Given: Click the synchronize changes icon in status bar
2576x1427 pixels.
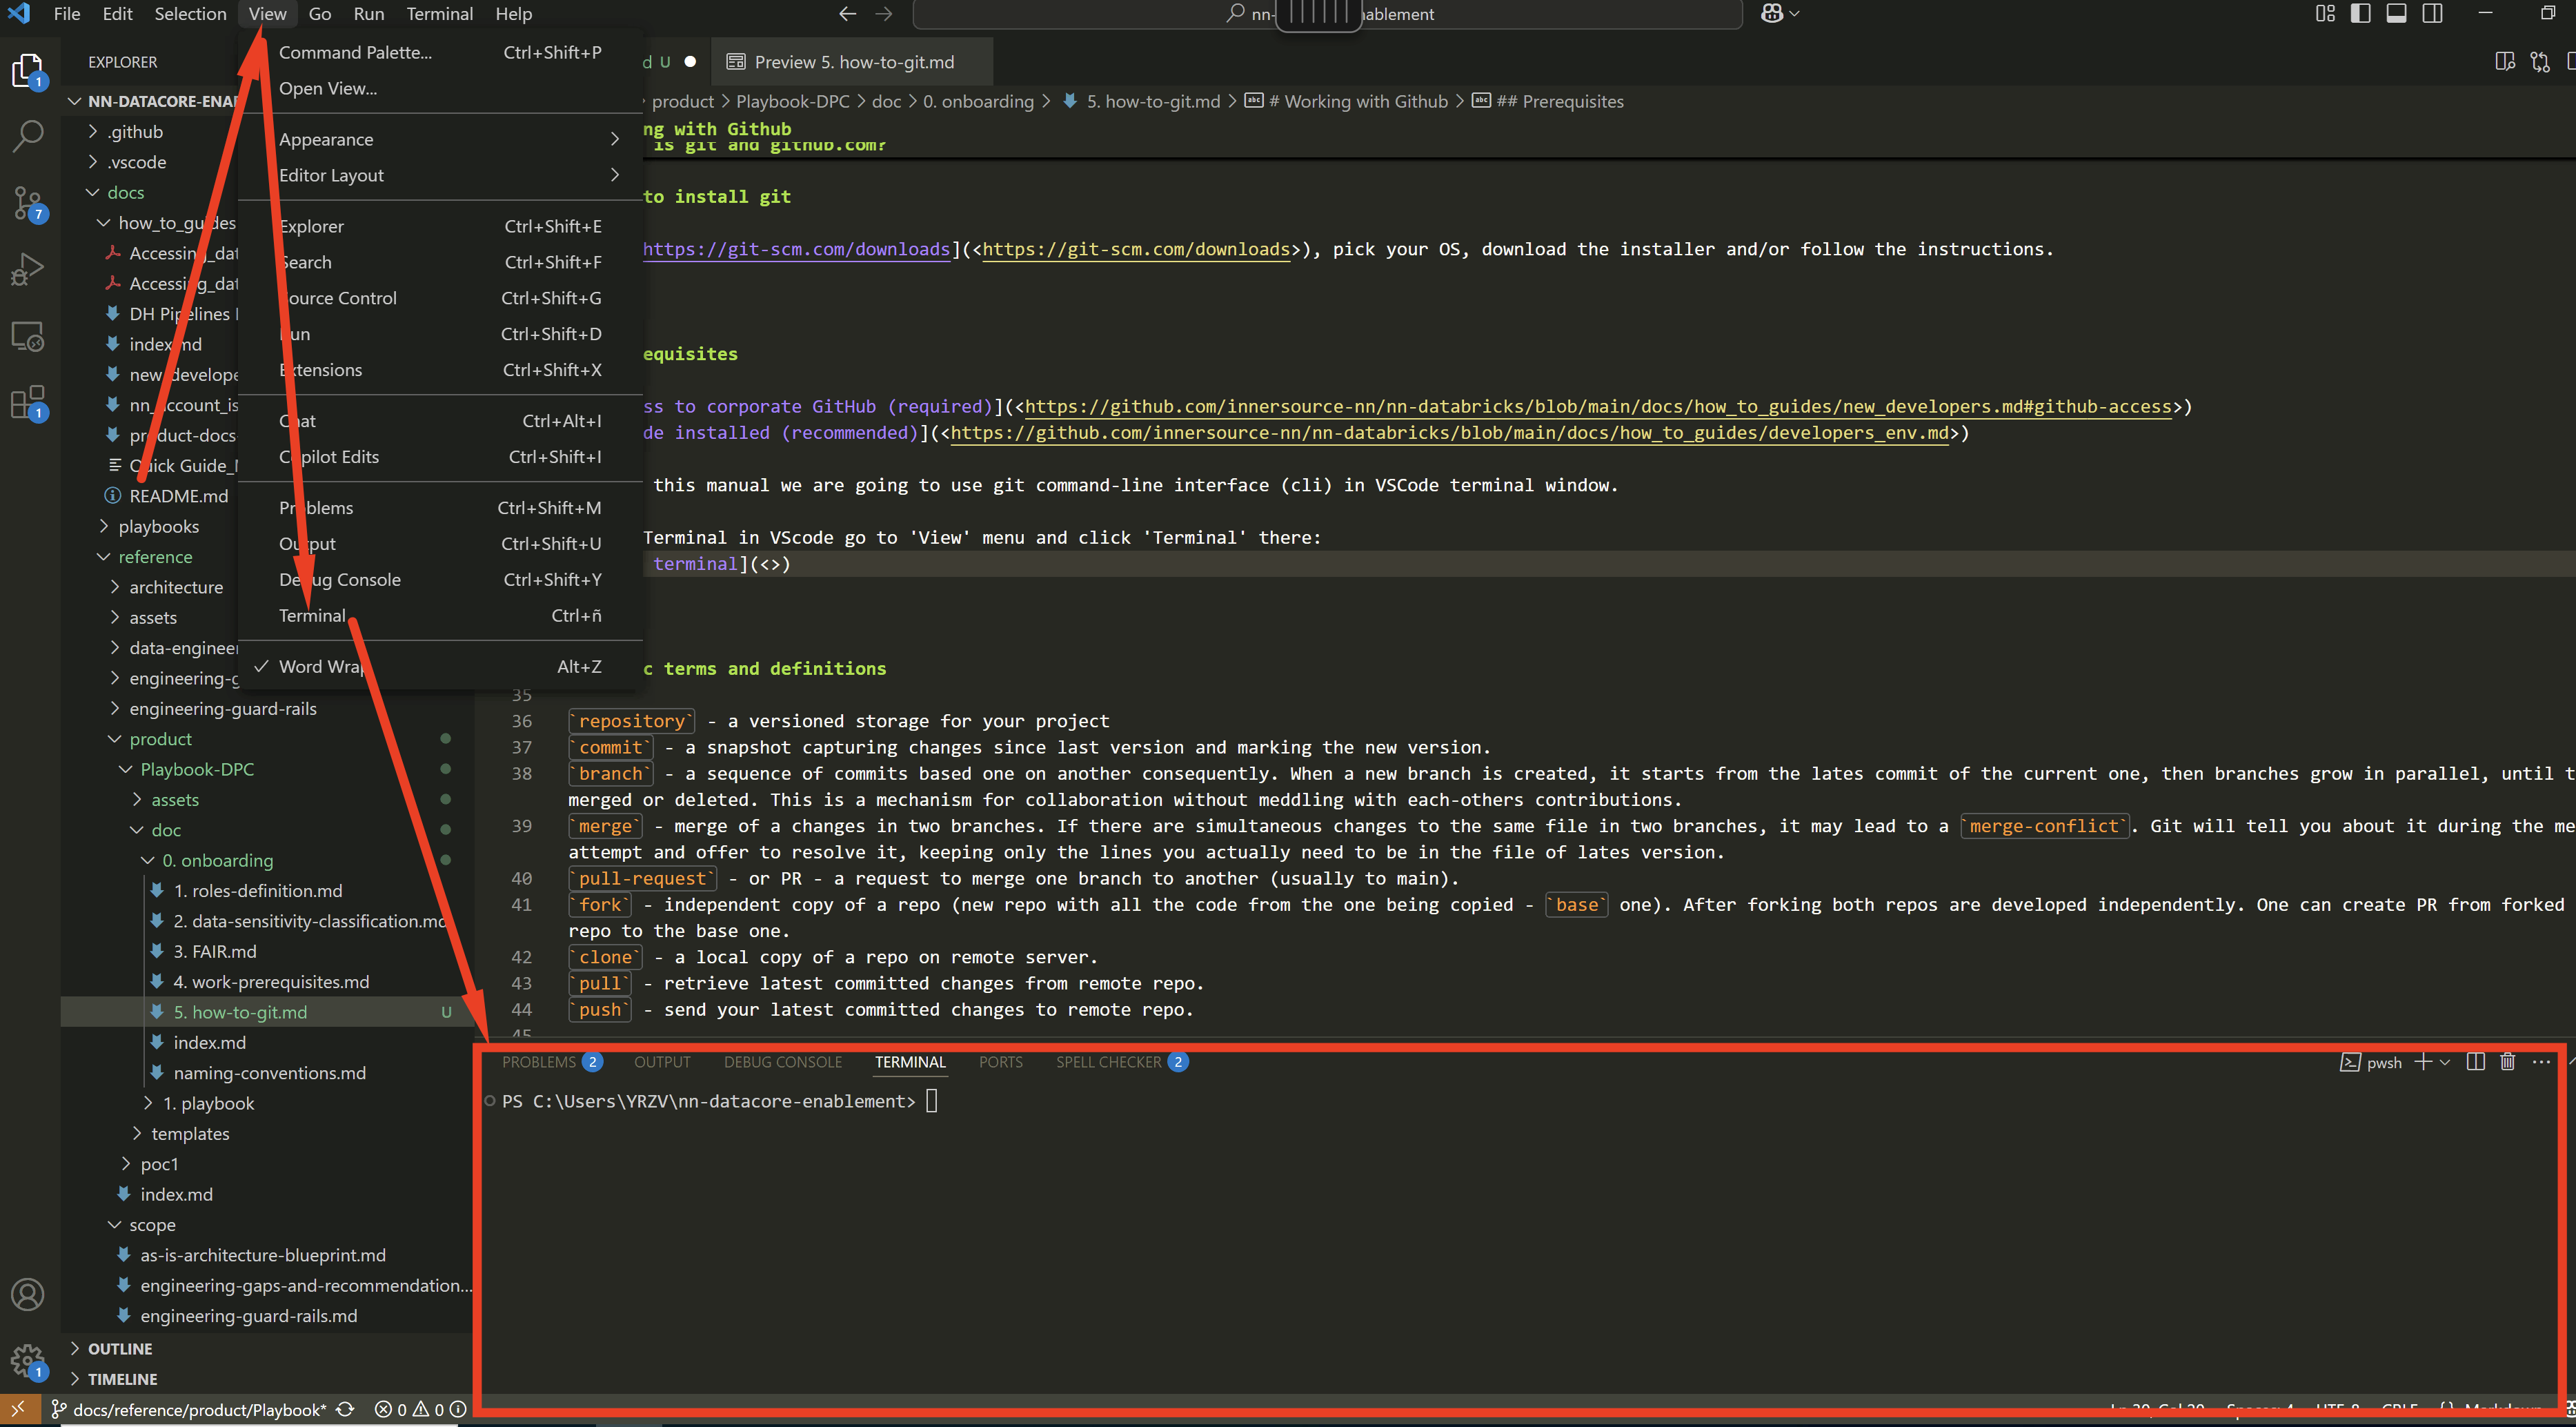Looking at the screenshot, I should pyautogui.click(x=345, y=1409).
